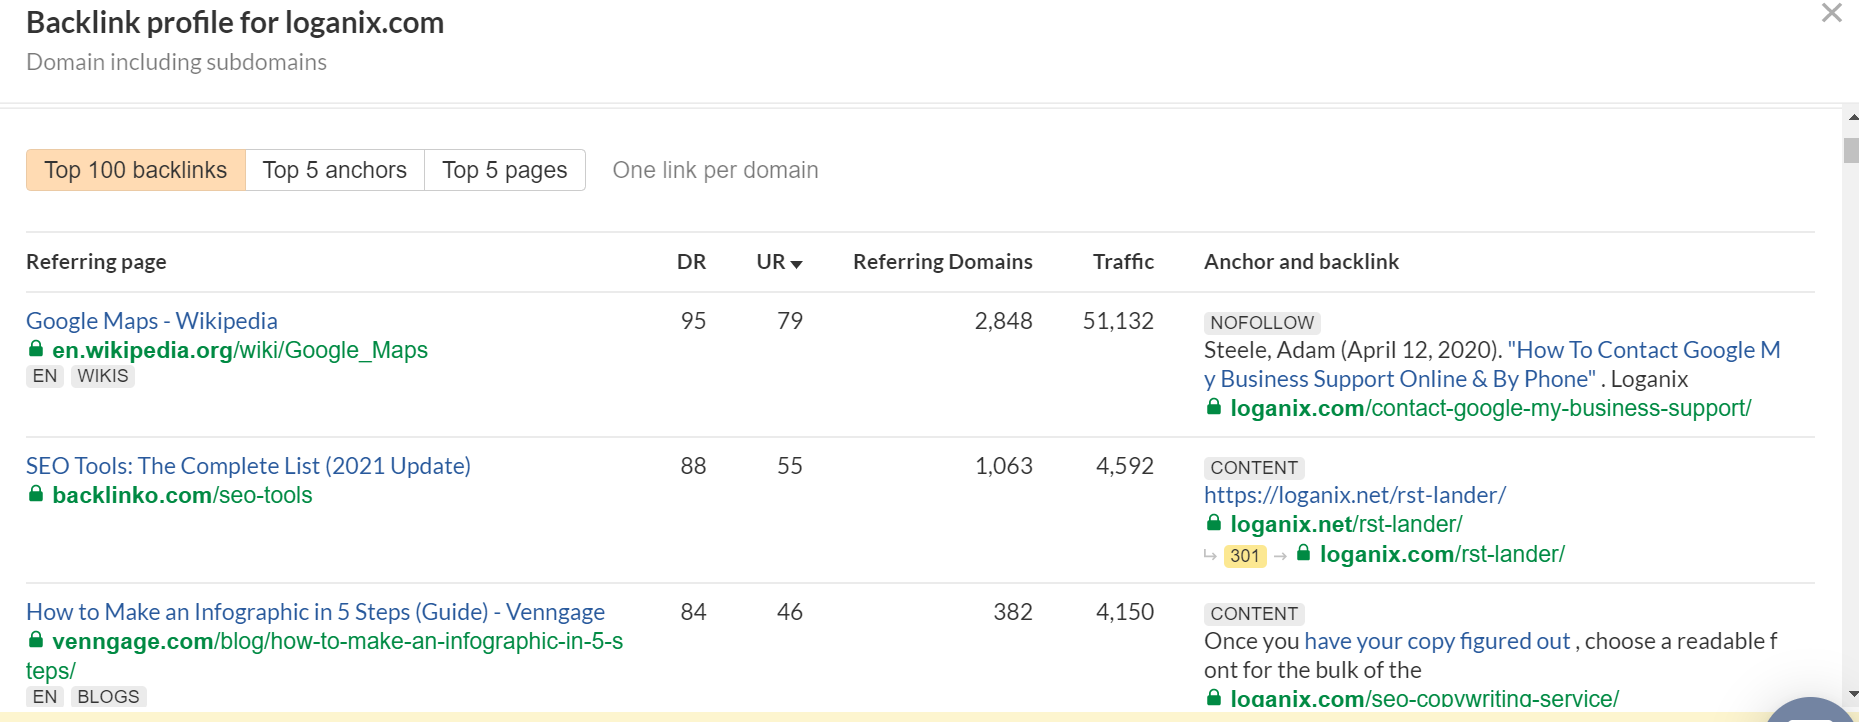Image resolution: width=1859 pixels, height=722 pixels.
Task: Open SEO Tools Complete List link
Action: (x=248, y=466)
